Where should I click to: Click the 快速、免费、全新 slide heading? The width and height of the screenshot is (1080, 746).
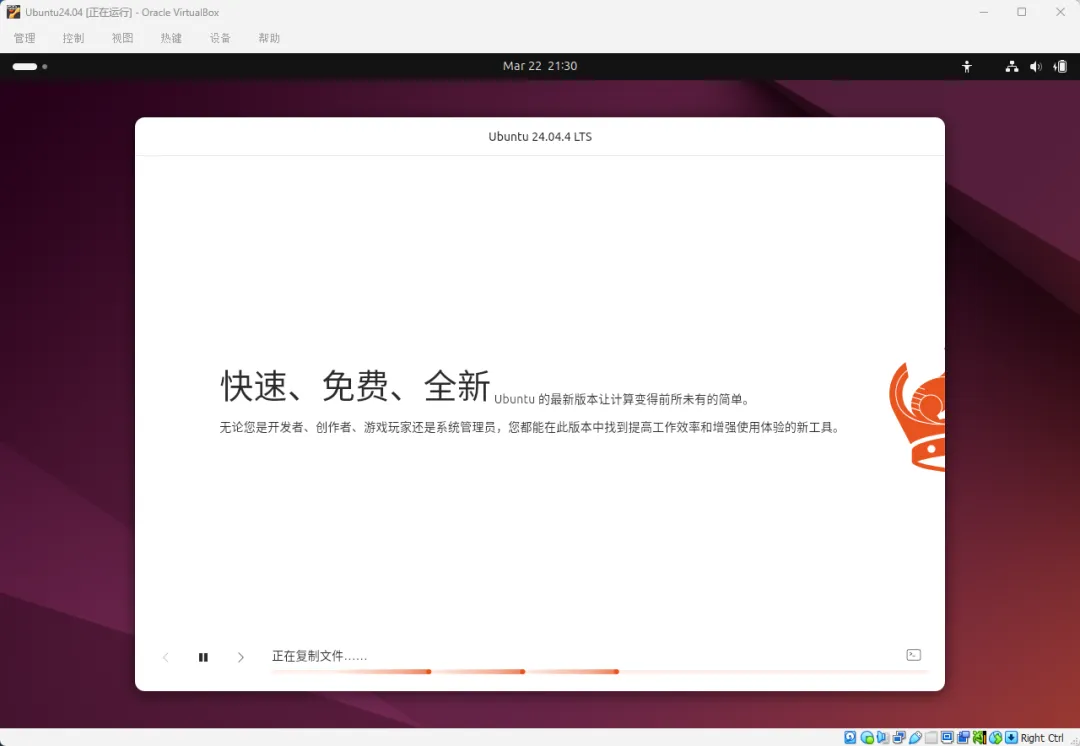pyautogui.click(x=355, y=386)
